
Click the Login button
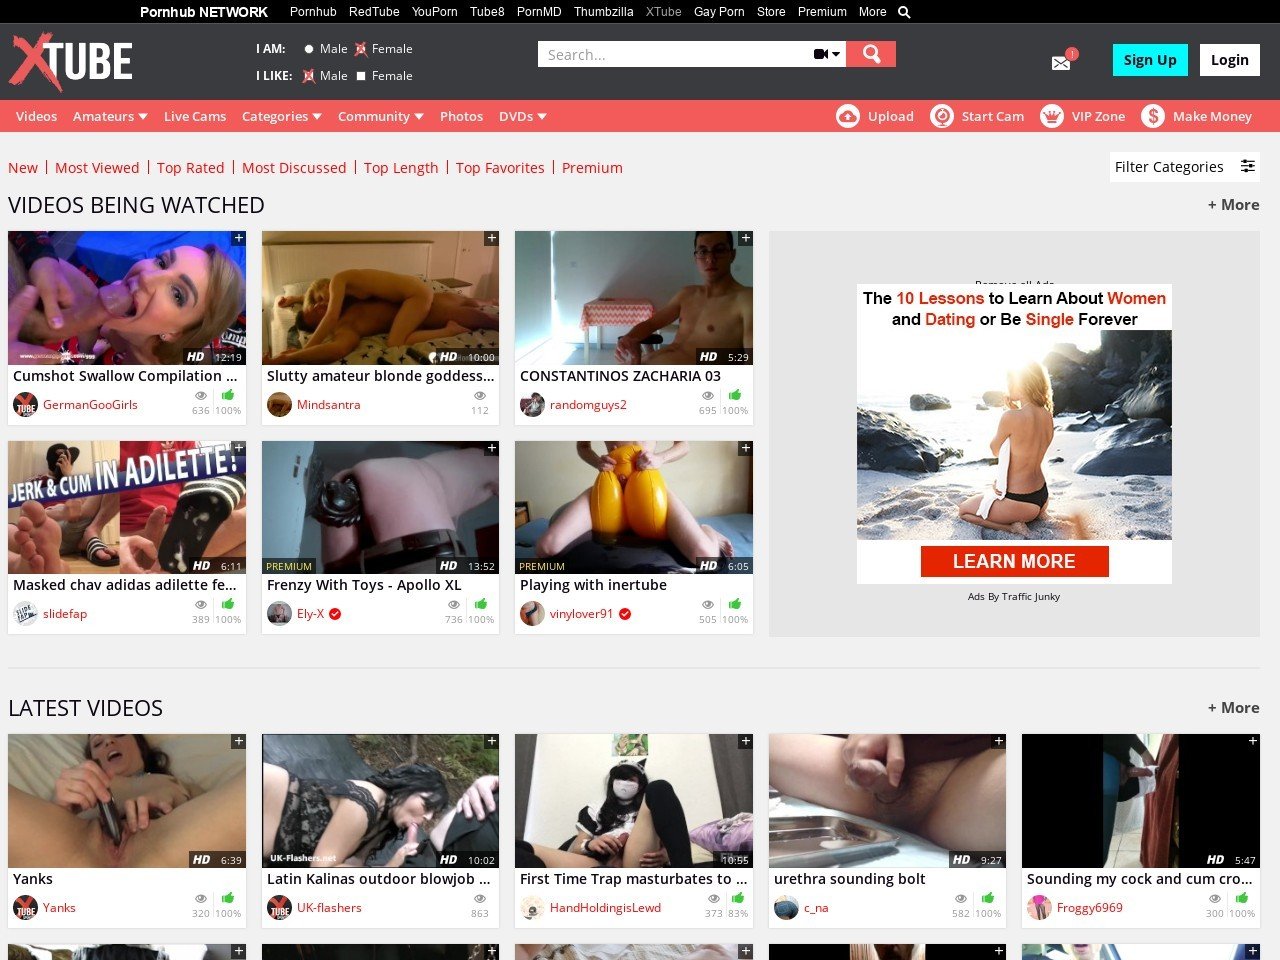(1229, 60)
